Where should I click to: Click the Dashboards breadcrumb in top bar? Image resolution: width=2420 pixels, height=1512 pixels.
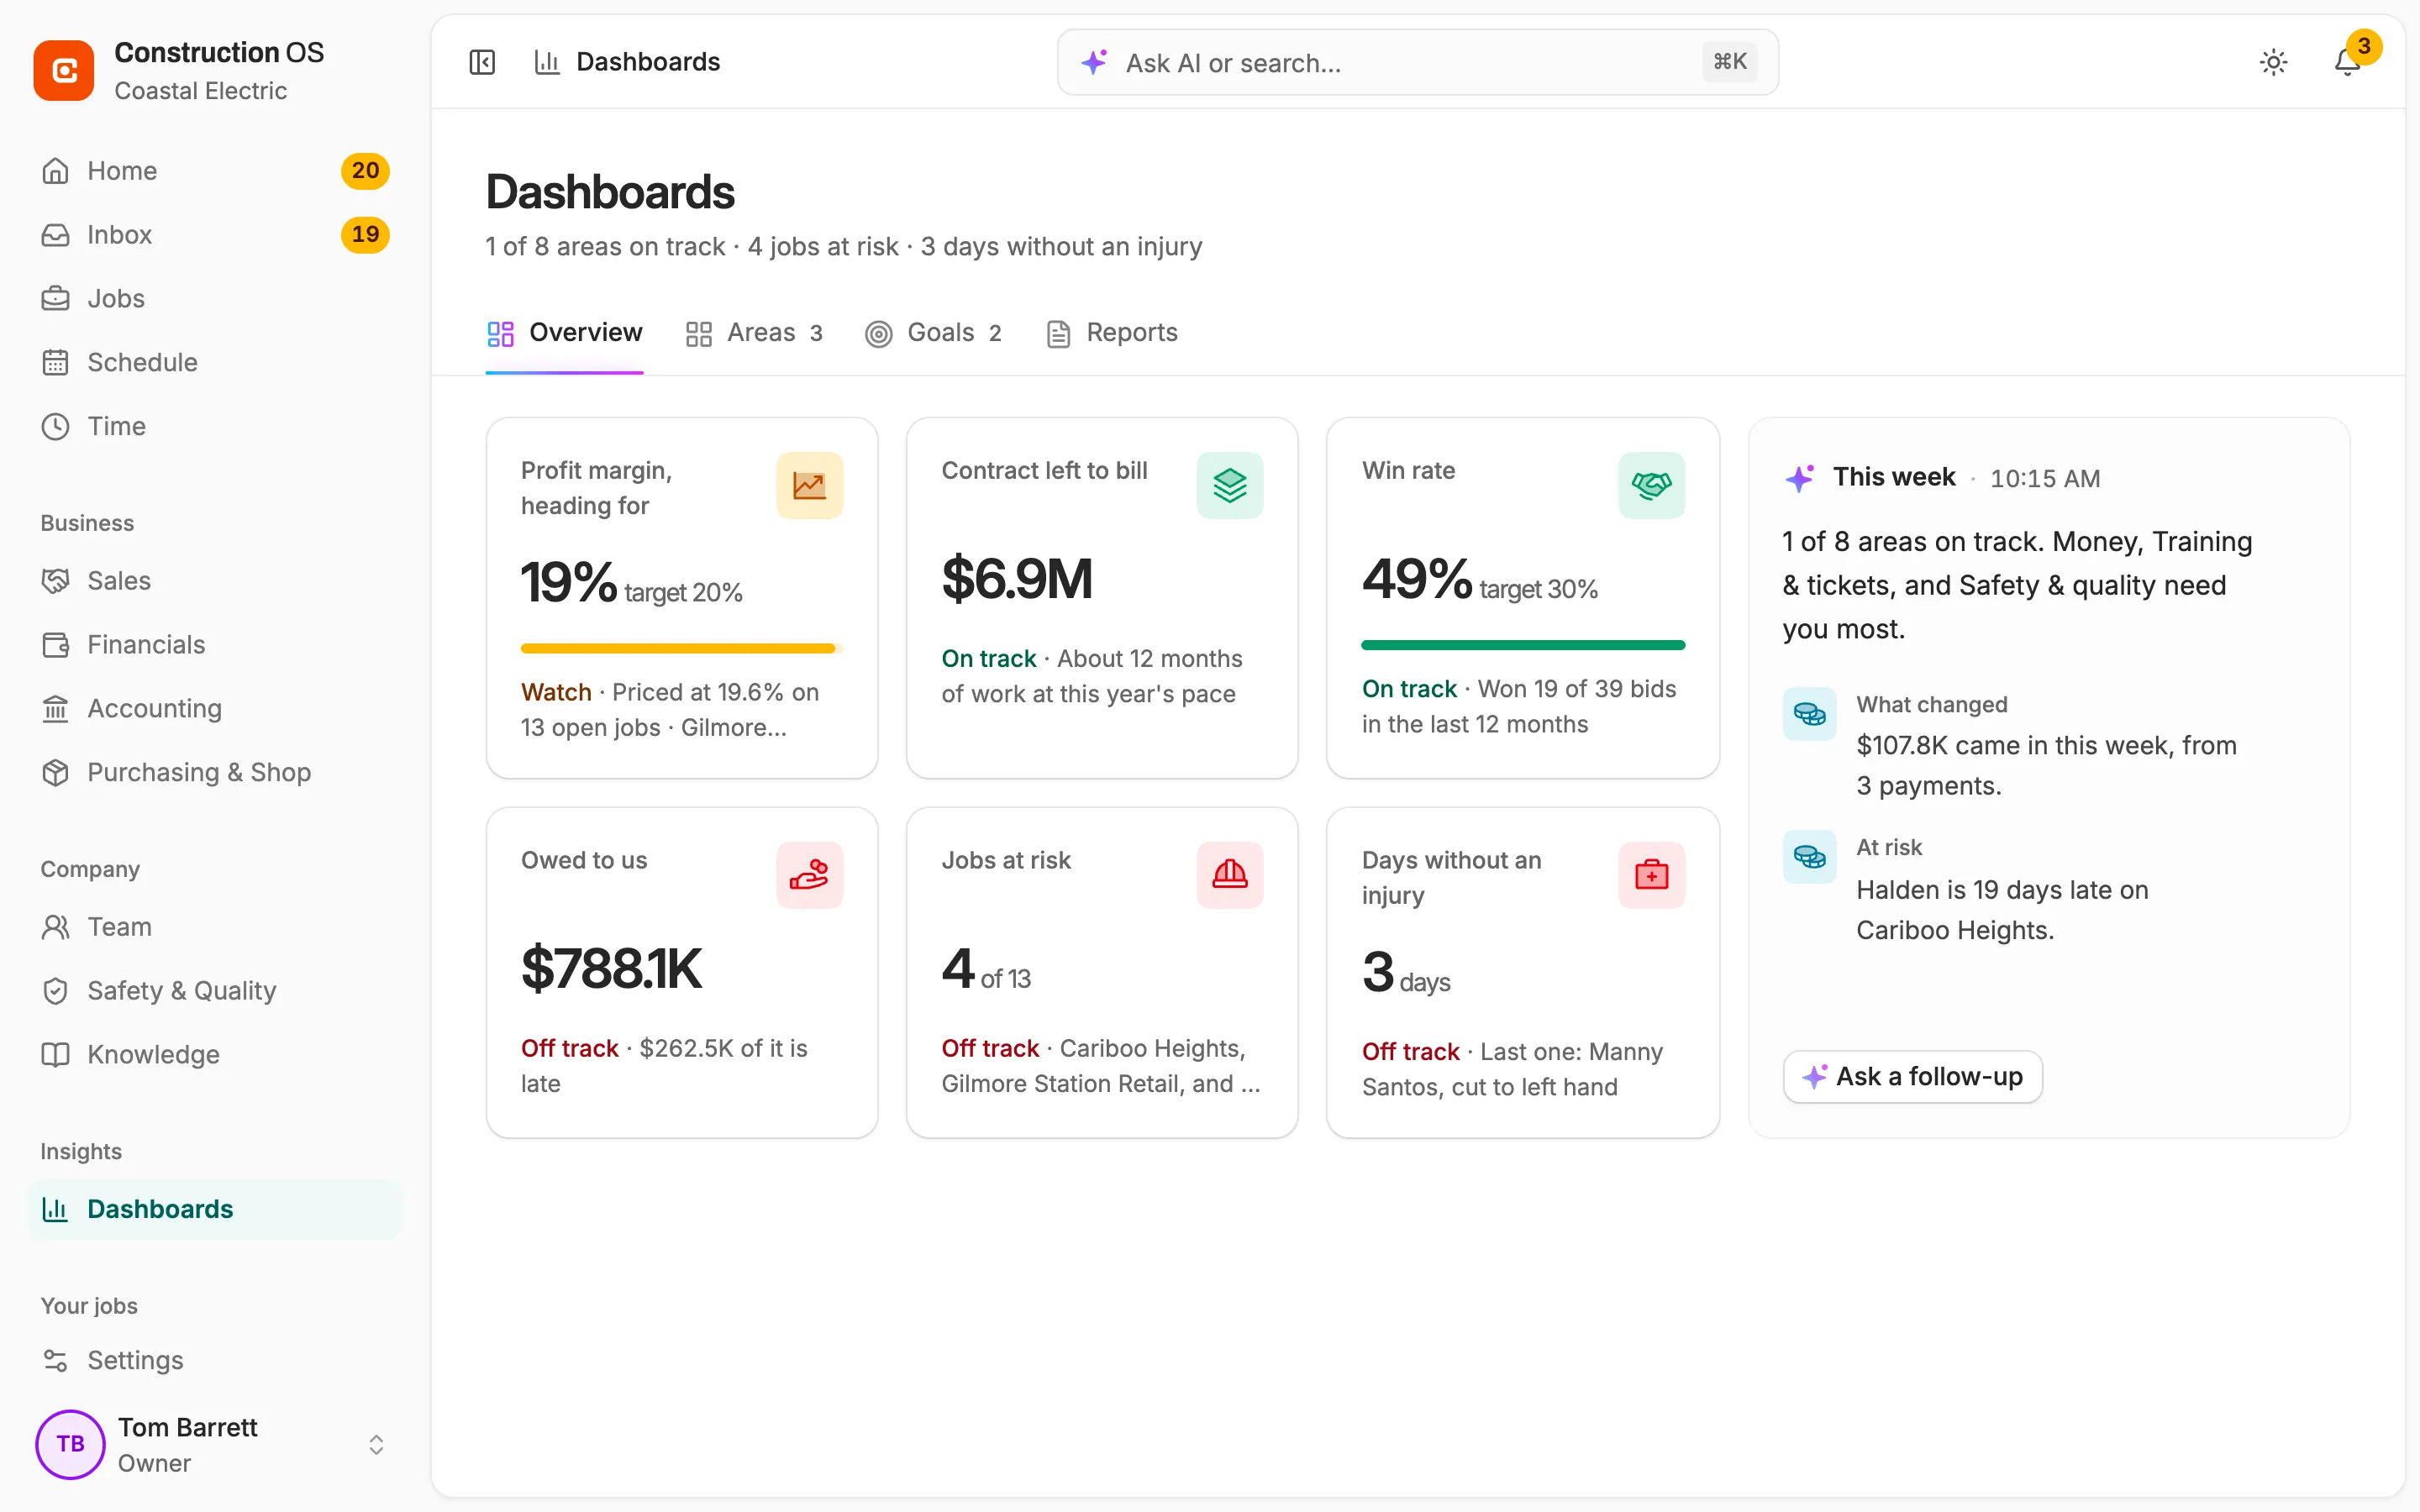[627, 62]
